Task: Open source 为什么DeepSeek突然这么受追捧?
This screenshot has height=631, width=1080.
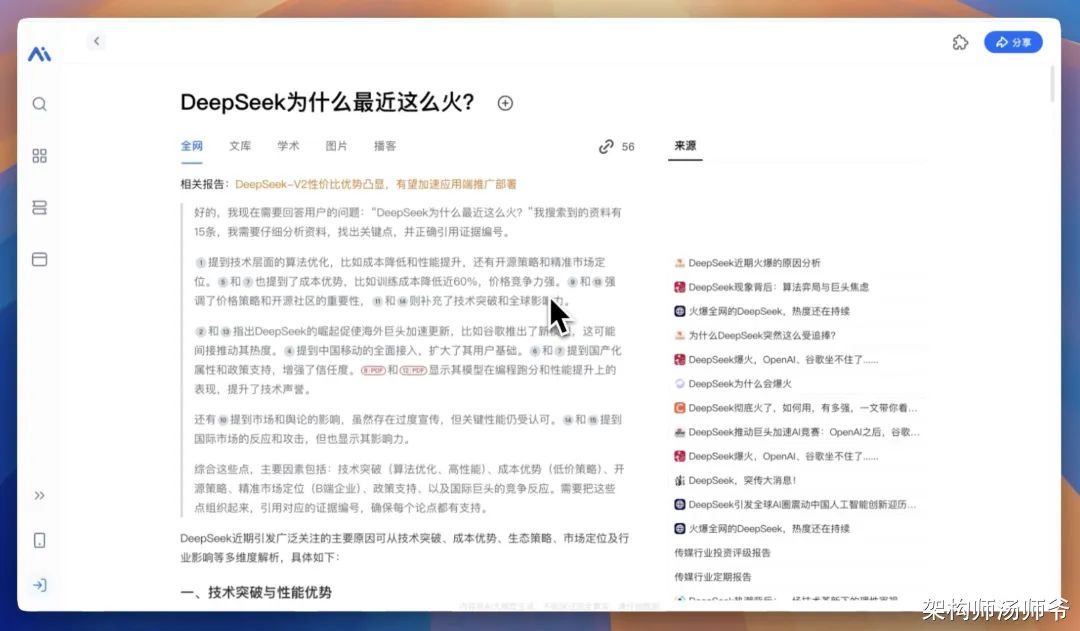Action: (762, 336)
